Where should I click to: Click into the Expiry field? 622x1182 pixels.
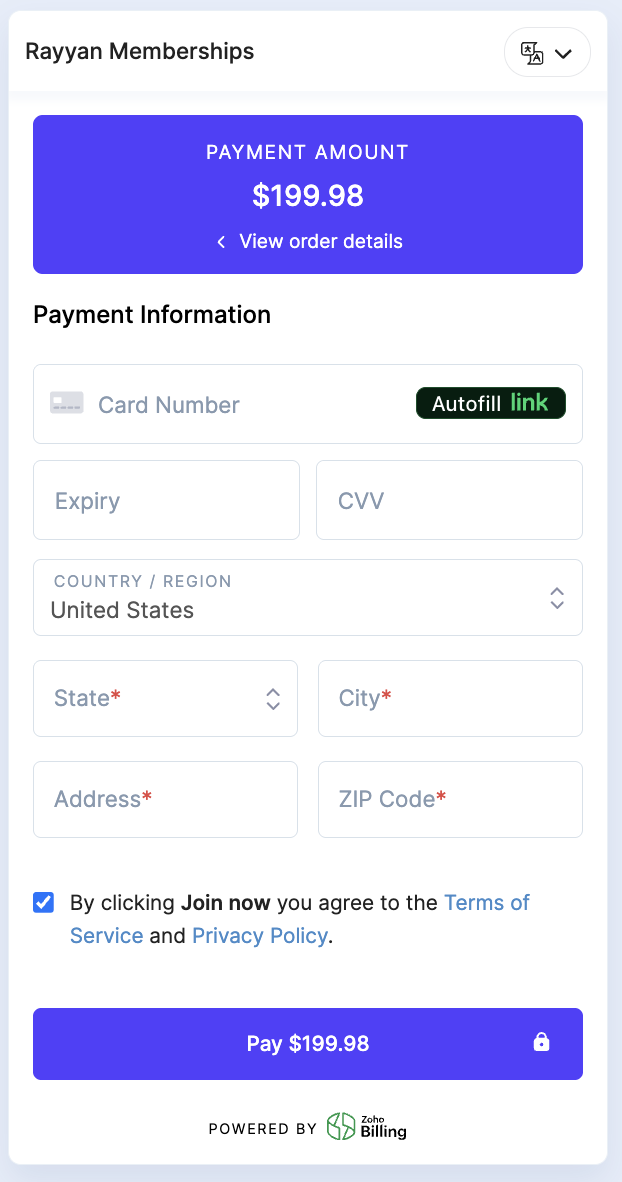166,500
